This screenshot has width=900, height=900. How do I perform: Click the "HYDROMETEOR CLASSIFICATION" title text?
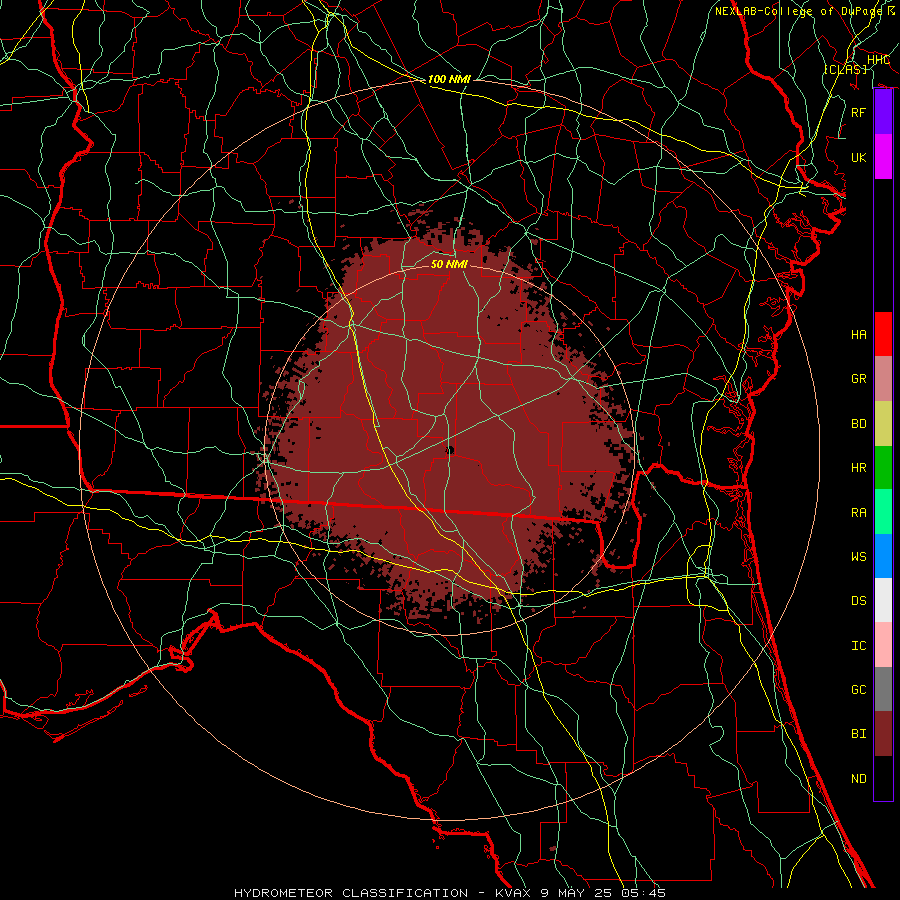click(x=351, y=893)
